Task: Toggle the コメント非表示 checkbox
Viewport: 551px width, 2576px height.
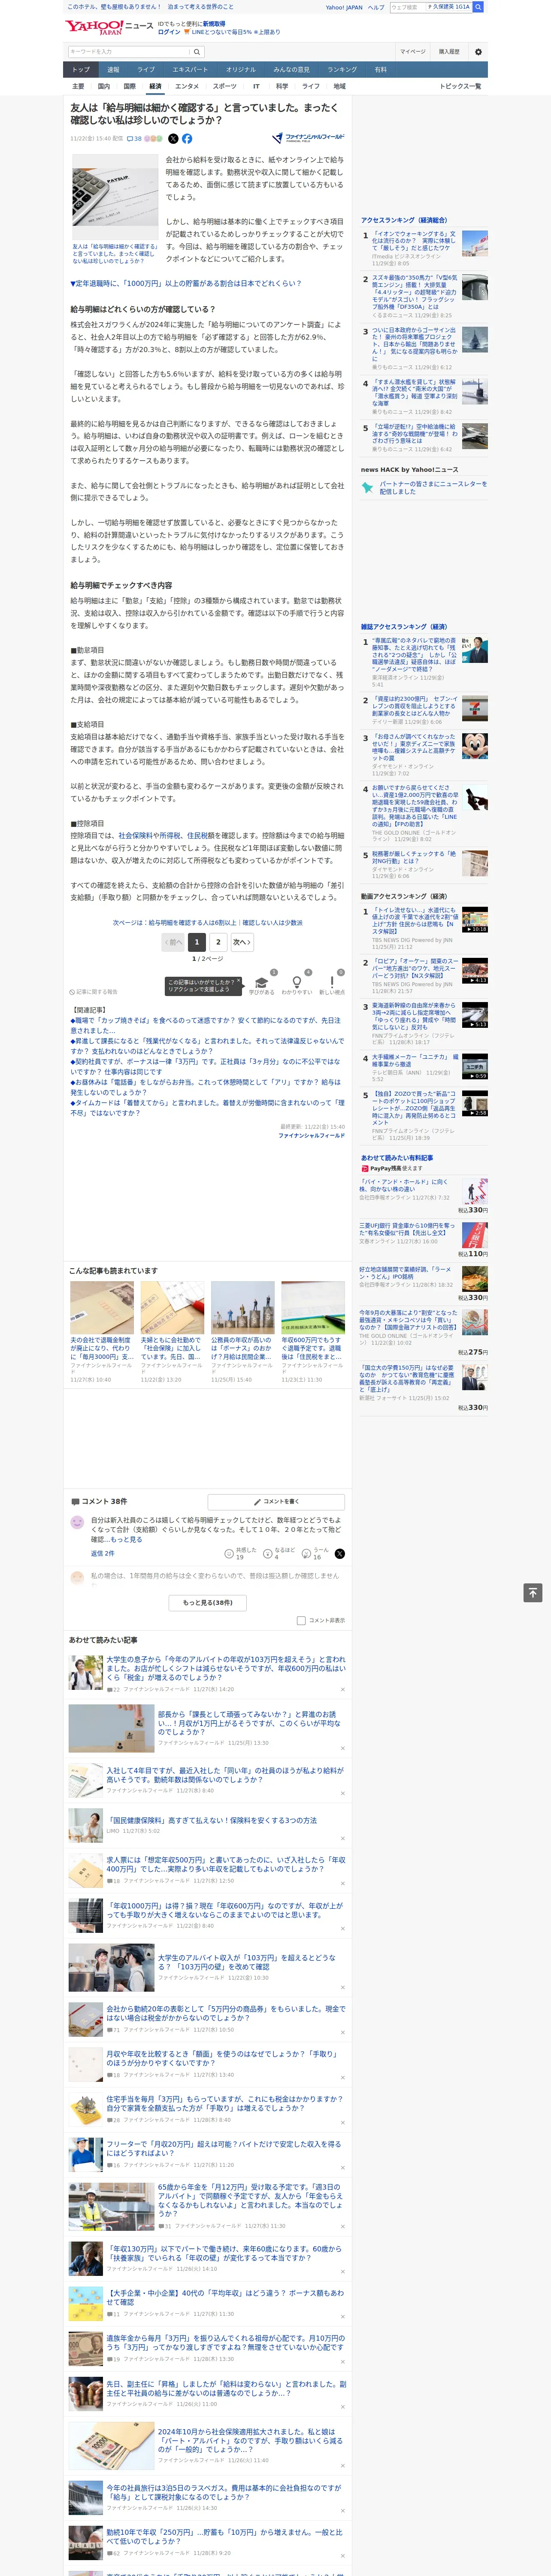Action: [301, 1621]
